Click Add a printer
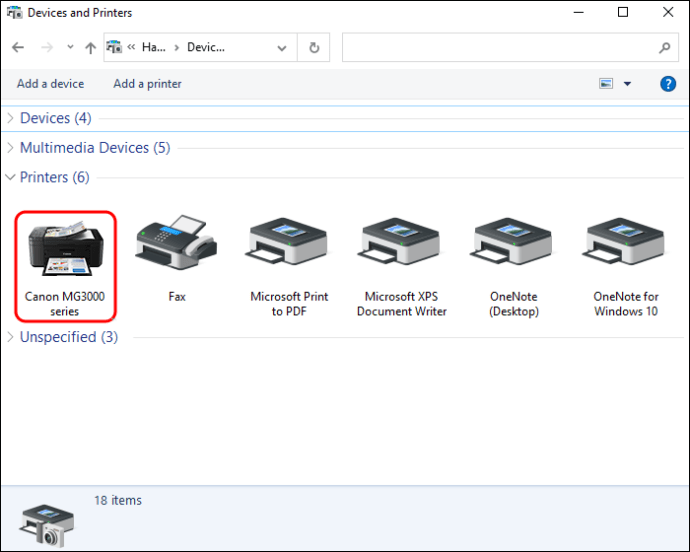690x552 pixels. (147, 84)
